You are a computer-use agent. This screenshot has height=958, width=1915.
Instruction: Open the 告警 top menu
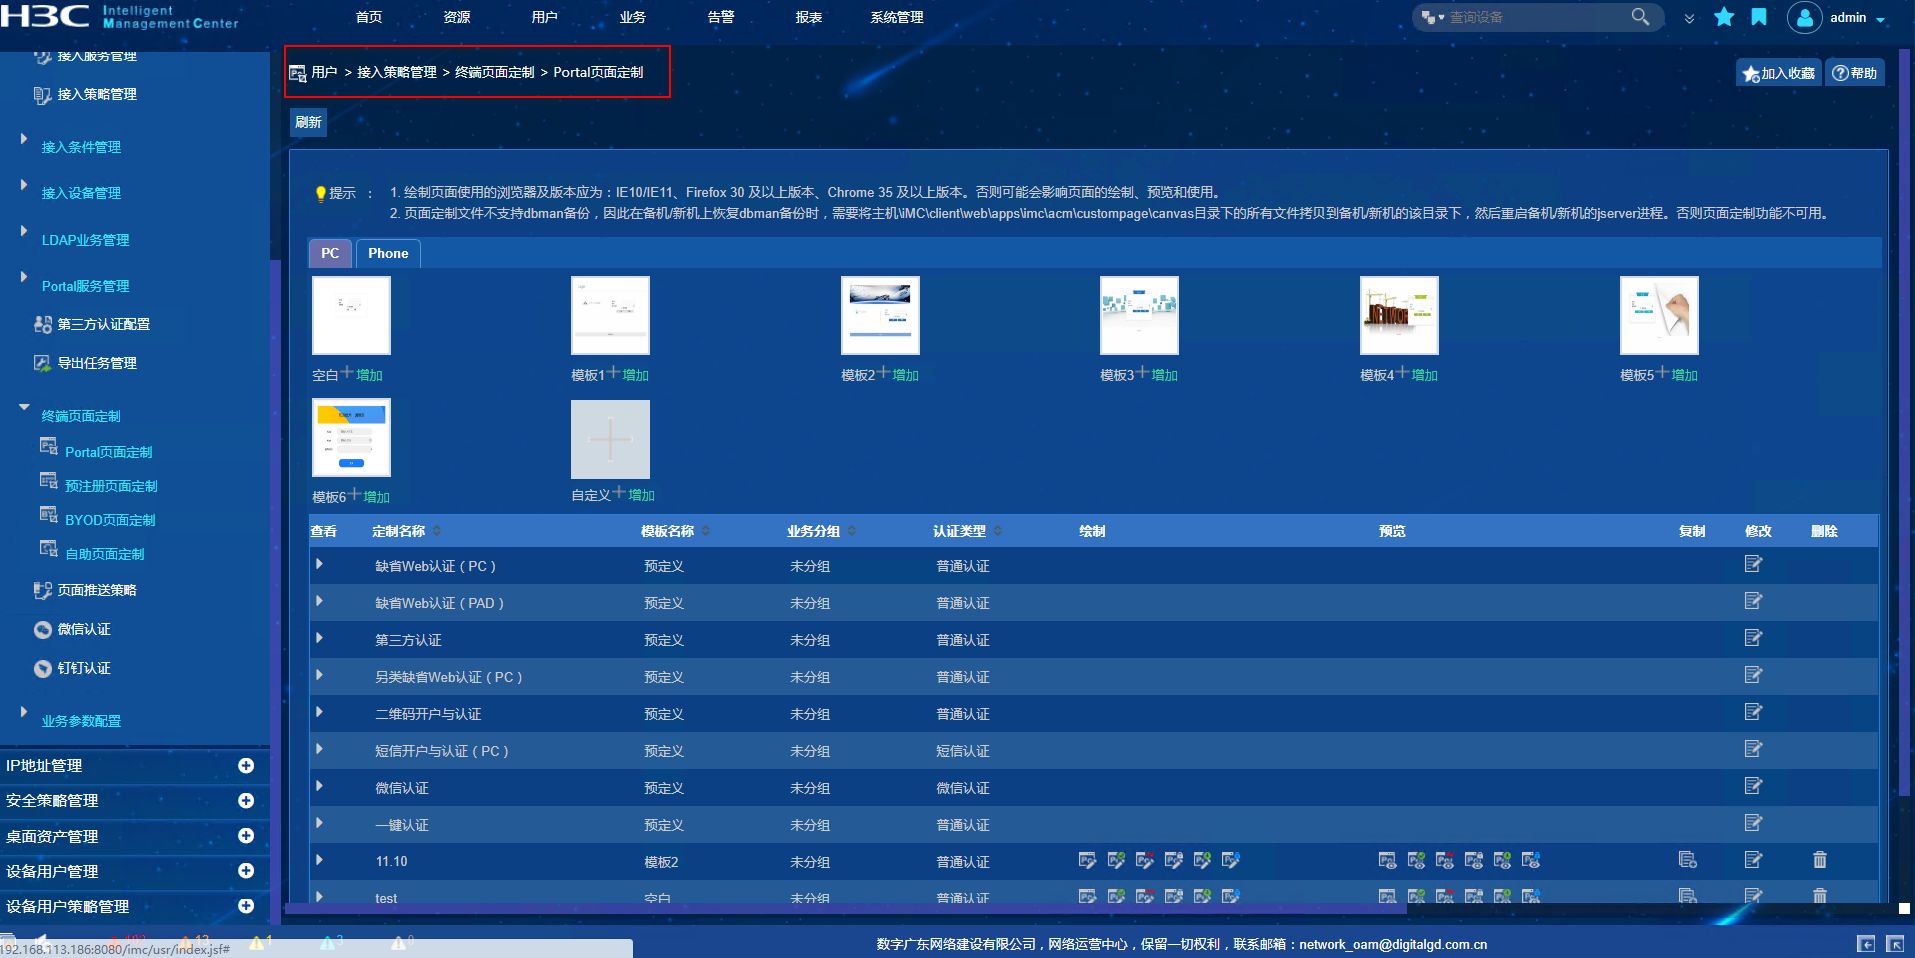[x=721, y=17]
